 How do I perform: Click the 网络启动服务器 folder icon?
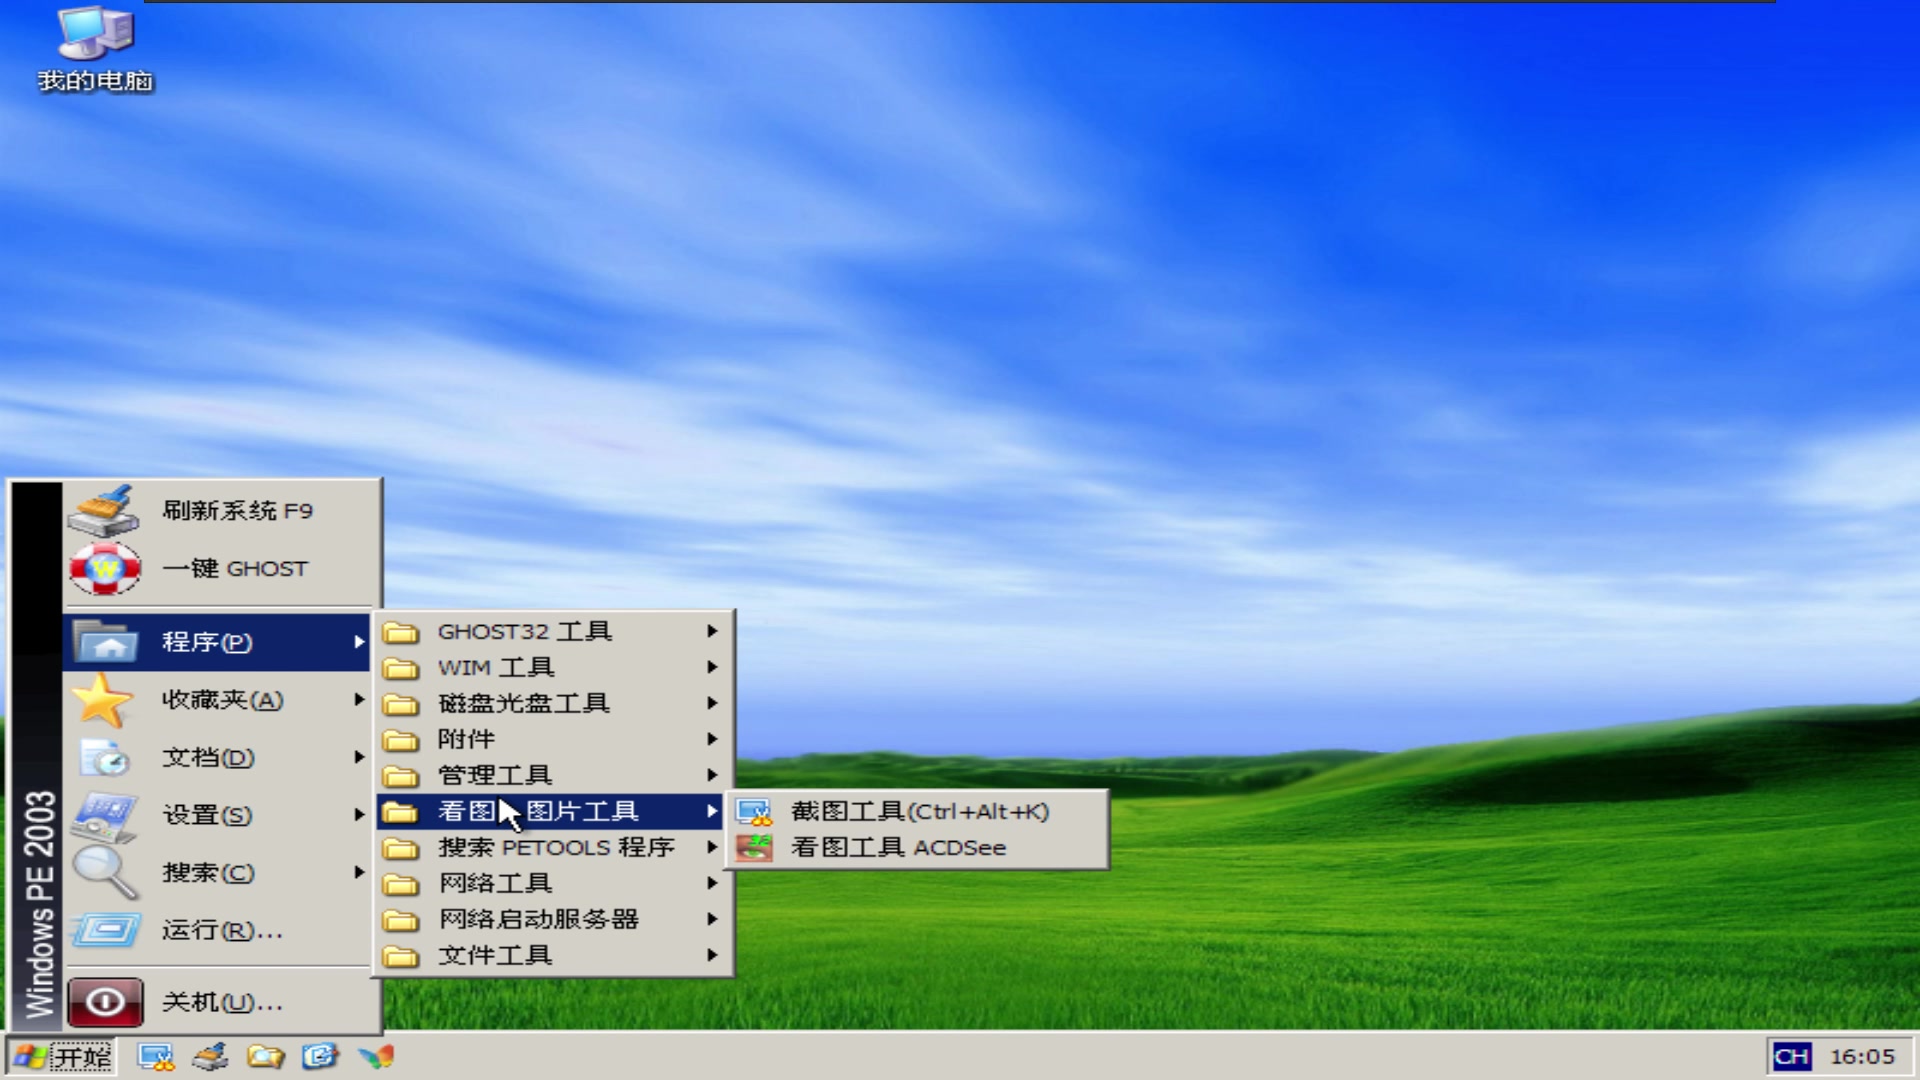point(401,920)
